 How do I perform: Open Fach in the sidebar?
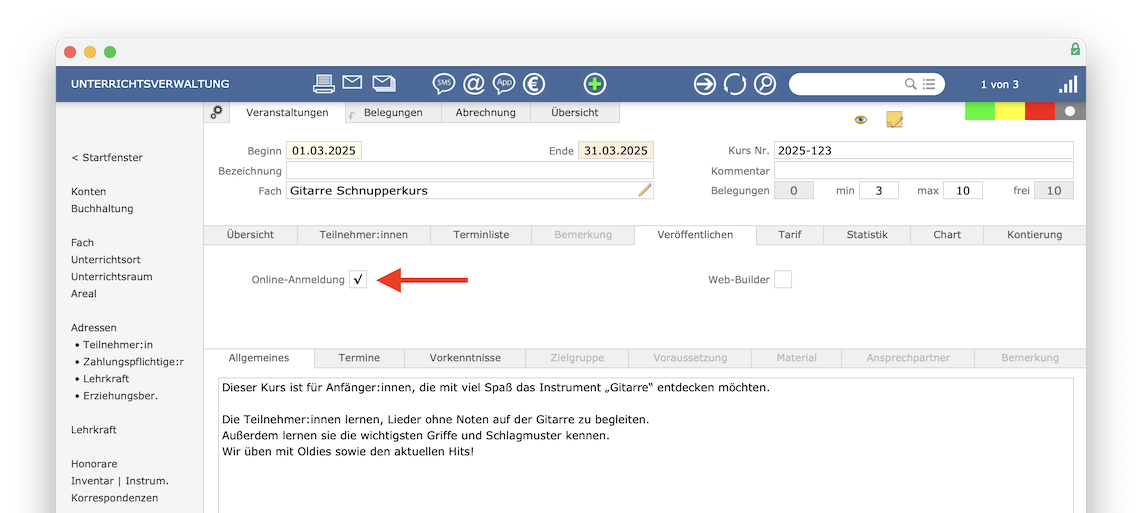point(82,243)
